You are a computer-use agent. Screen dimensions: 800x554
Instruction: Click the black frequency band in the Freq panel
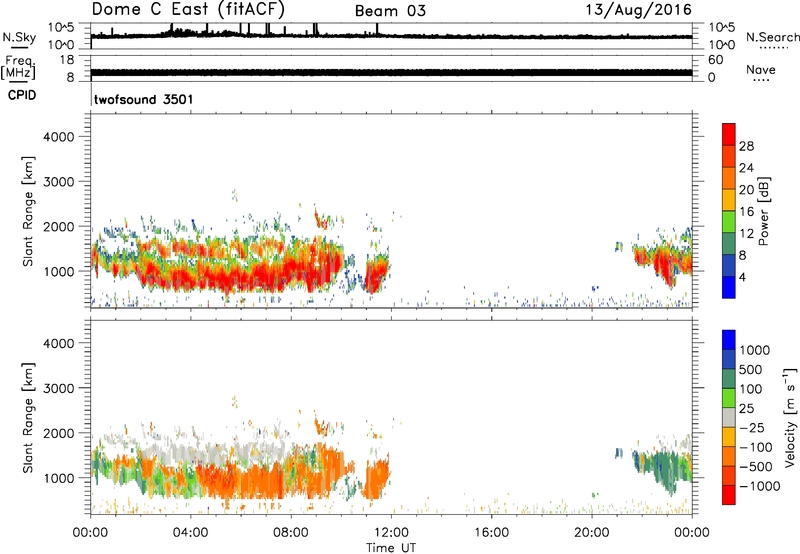pos(391,72)
